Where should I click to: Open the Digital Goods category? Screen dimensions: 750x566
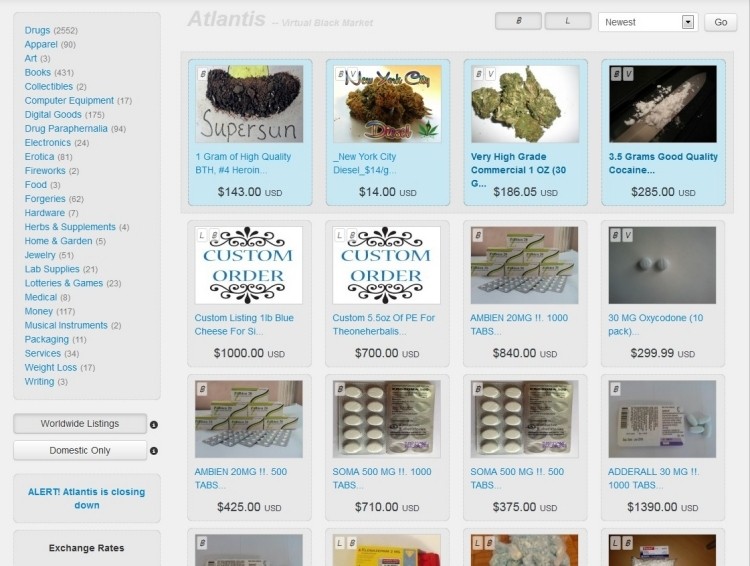(x=53, y=114)
